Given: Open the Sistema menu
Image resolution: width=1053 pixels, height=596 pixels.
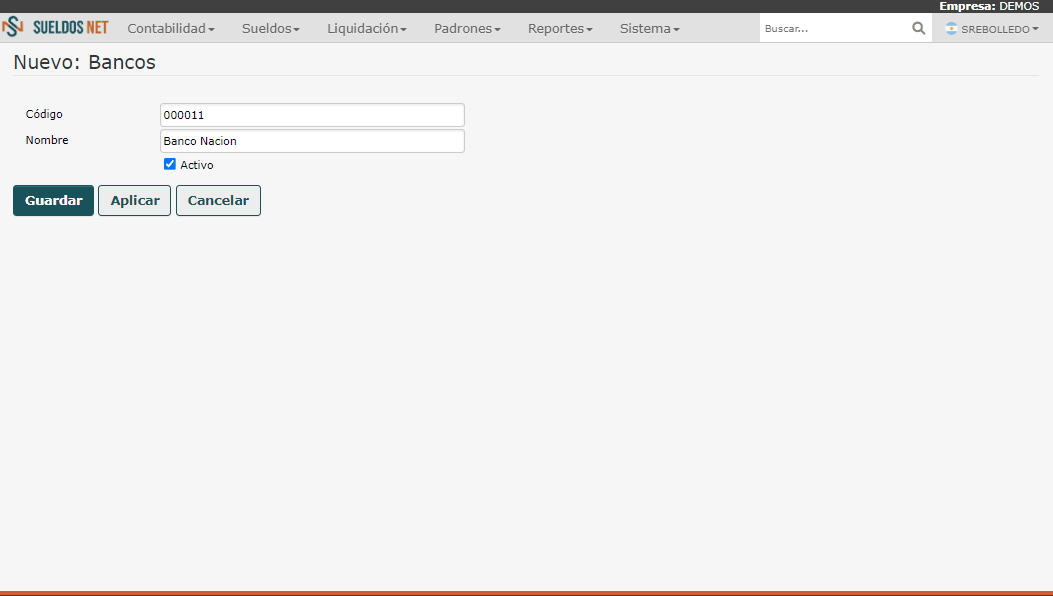Looking at the screenshot, I should (x=649, y=28).
